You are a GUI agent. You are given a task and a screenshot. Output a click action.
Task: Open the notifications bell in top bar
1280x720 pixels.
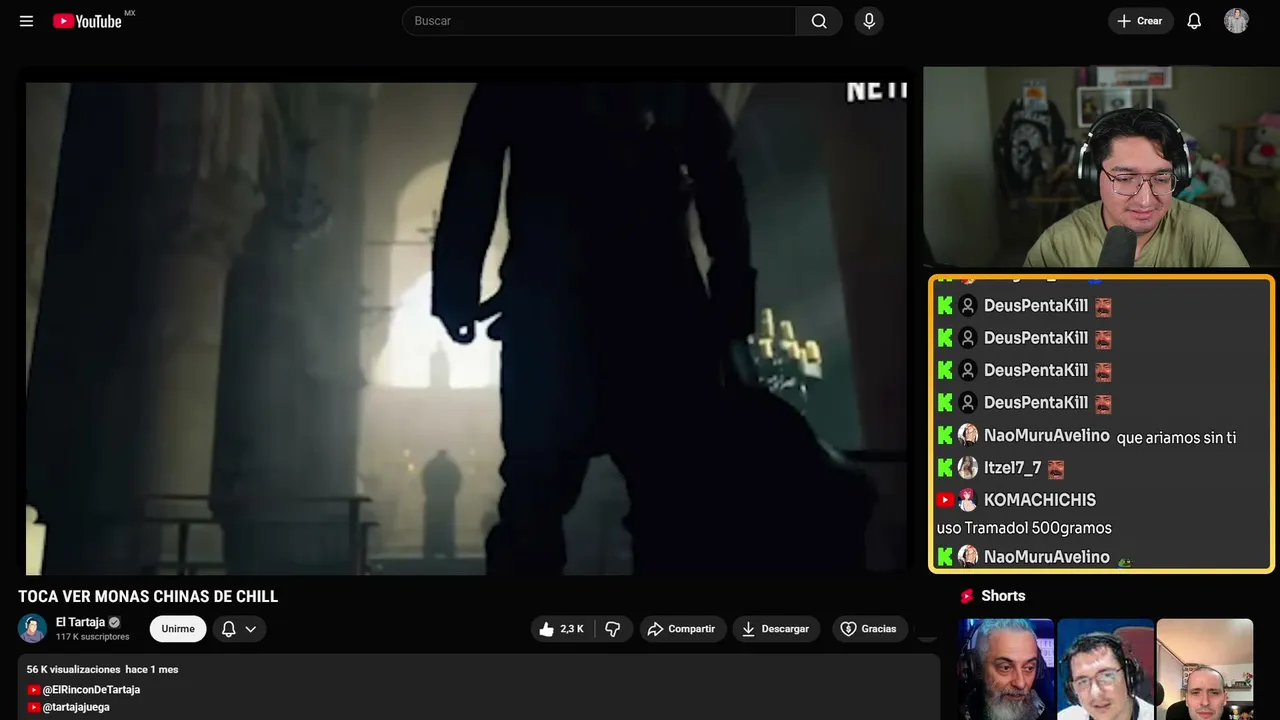[1194, 21]
